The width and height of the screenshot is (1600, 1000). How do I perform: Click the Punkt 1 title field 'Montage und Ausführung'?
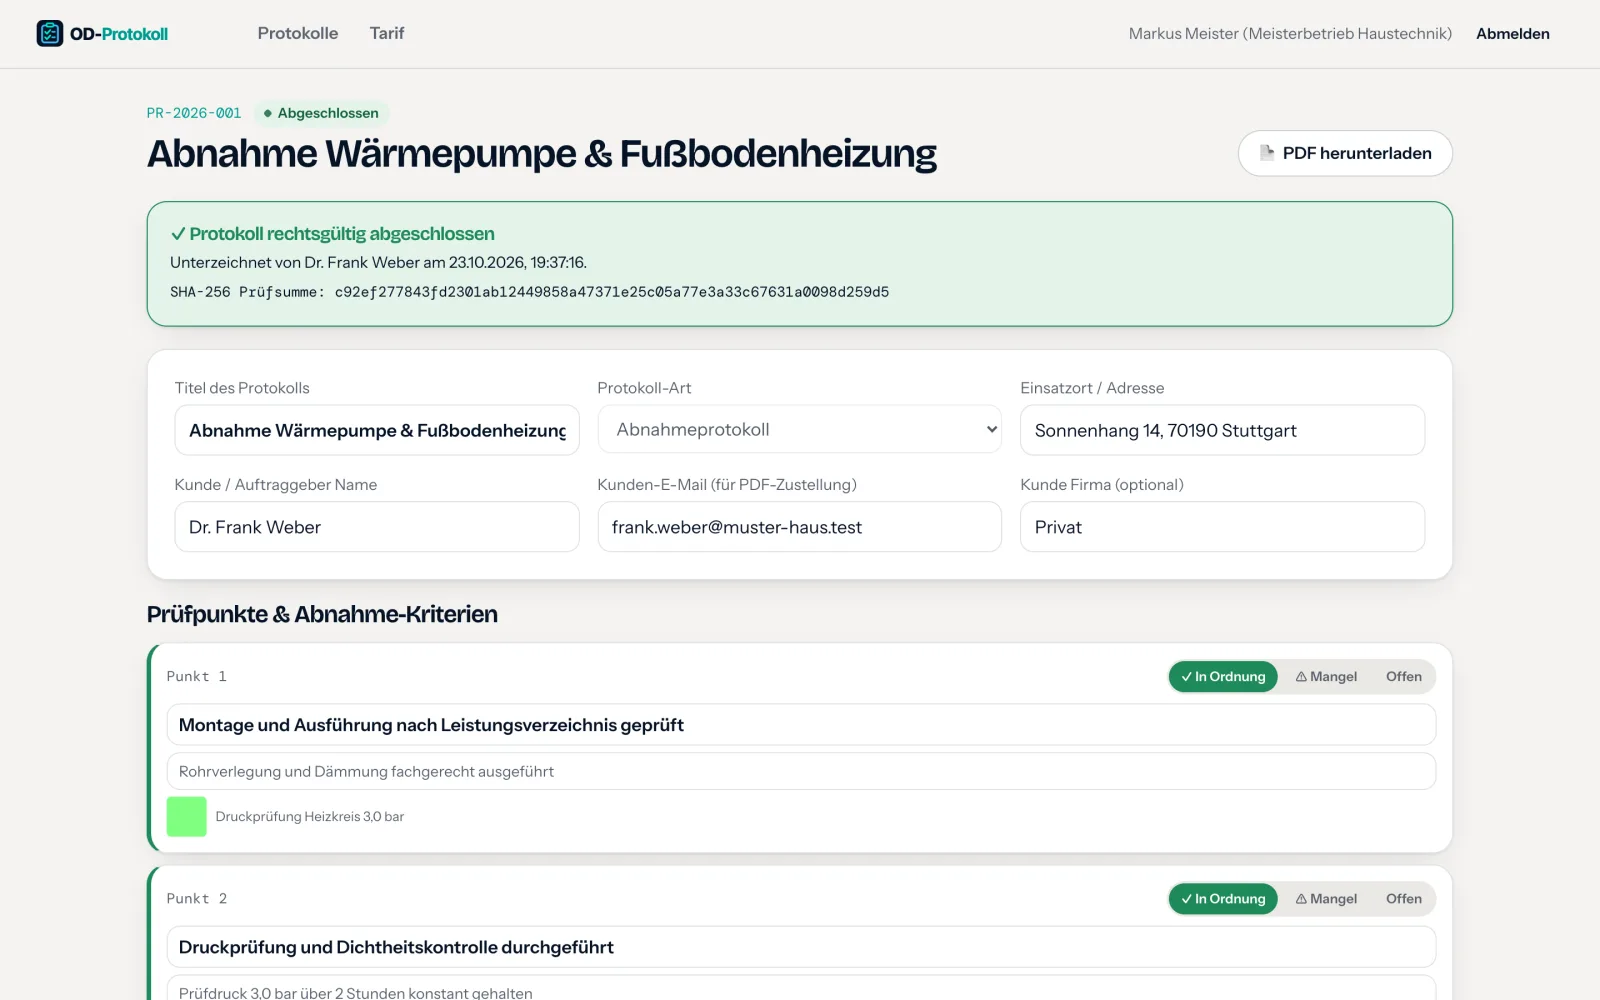click(x=801, y=725)
